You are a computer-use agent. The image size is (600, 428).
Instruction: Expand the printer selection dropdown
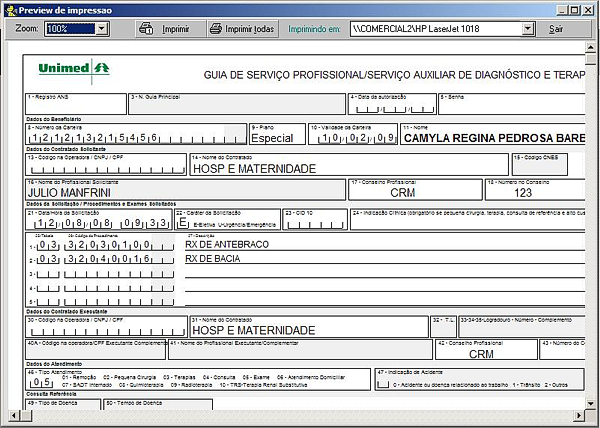point(527,29)
